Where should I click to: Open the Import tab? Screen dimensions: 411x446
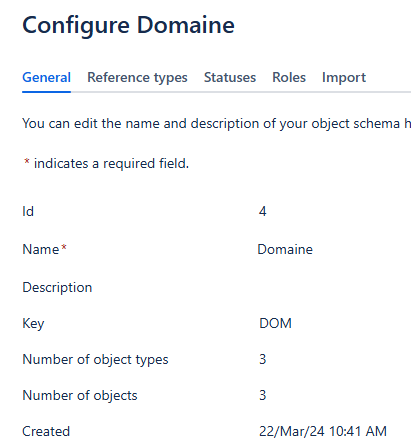[x=344, y=78]
